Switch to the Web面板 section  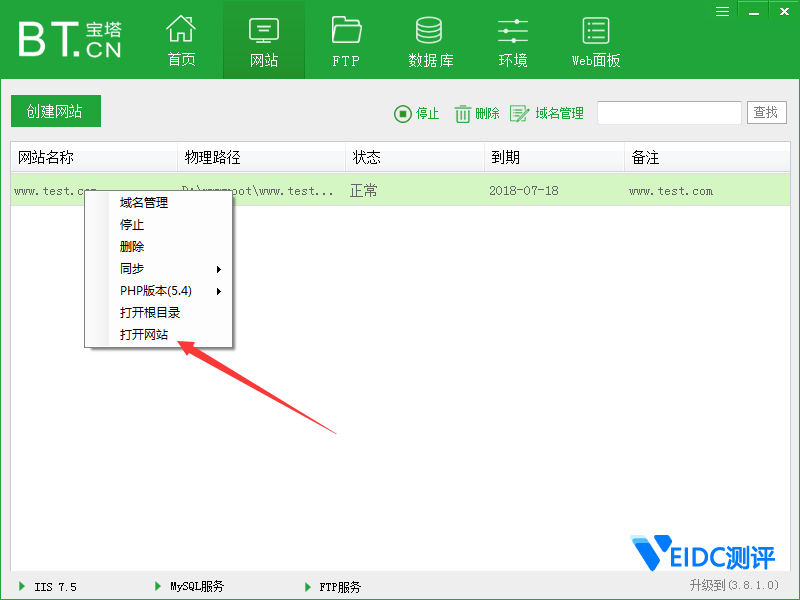(x=596, y=41)
